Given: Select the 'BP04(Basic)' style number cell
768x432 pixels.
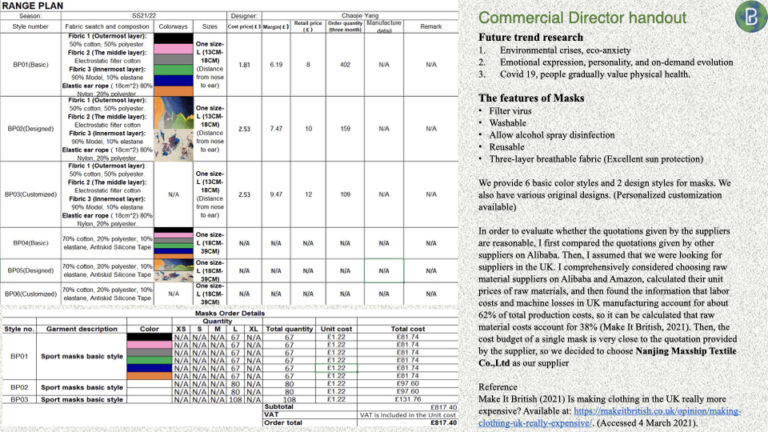Looking at the screenshot, I should pyautogui.click(x=30, y=243).
